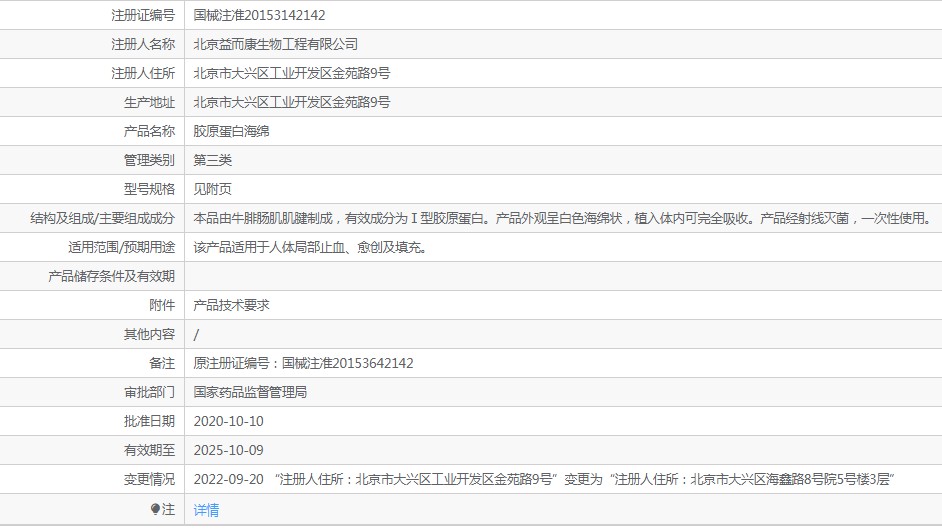942x529 pixels.
Task: Select the product name 胶原蛋白海绵
Action: 231,131
